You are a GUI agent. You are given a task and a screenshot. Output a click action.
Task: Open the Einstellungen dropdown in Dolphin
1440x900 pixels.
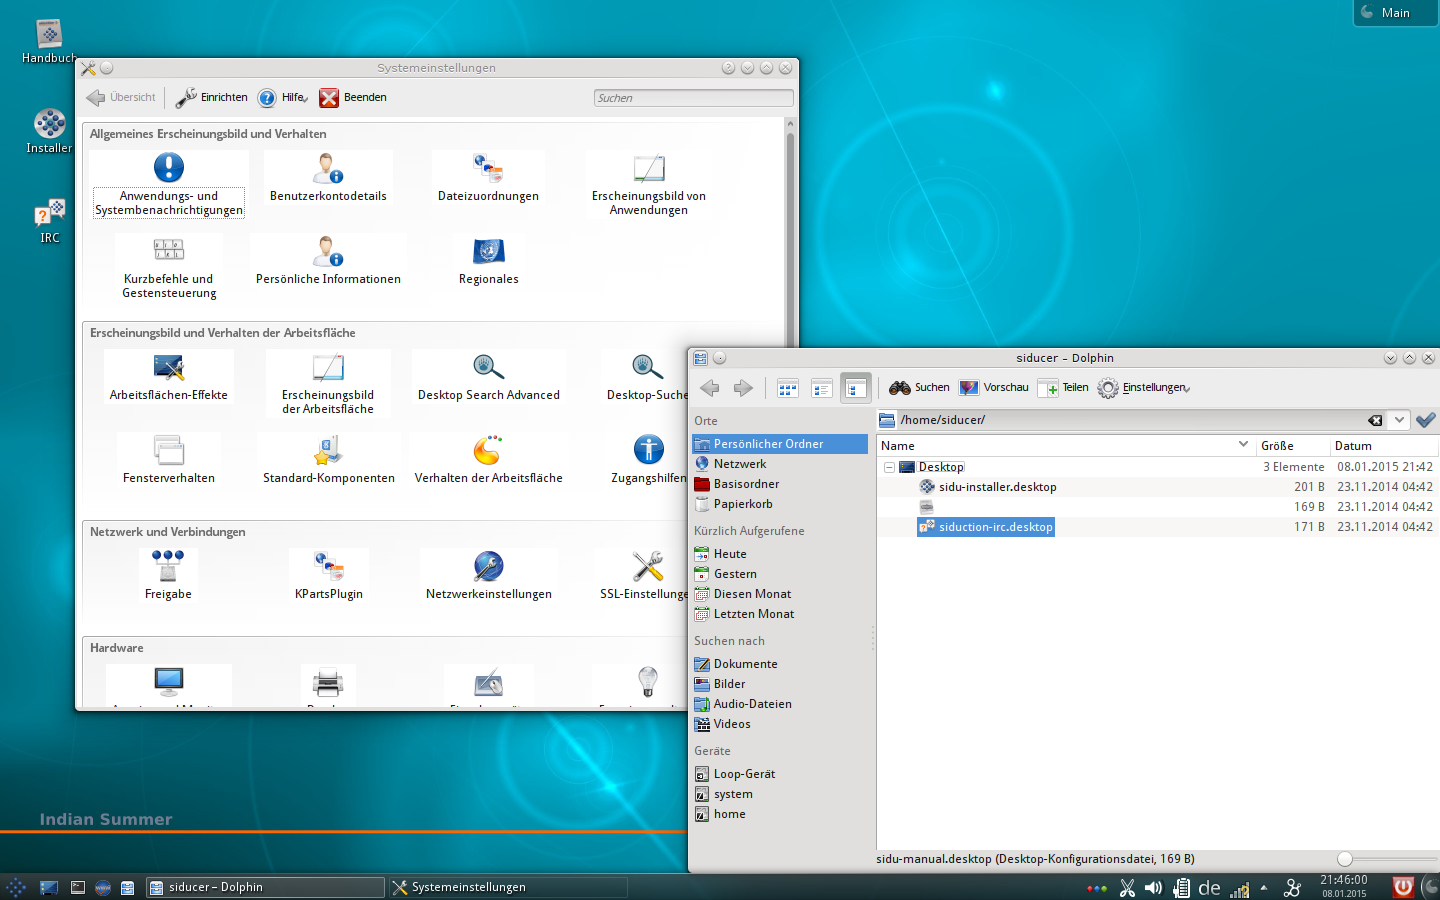pos(1144,388)
